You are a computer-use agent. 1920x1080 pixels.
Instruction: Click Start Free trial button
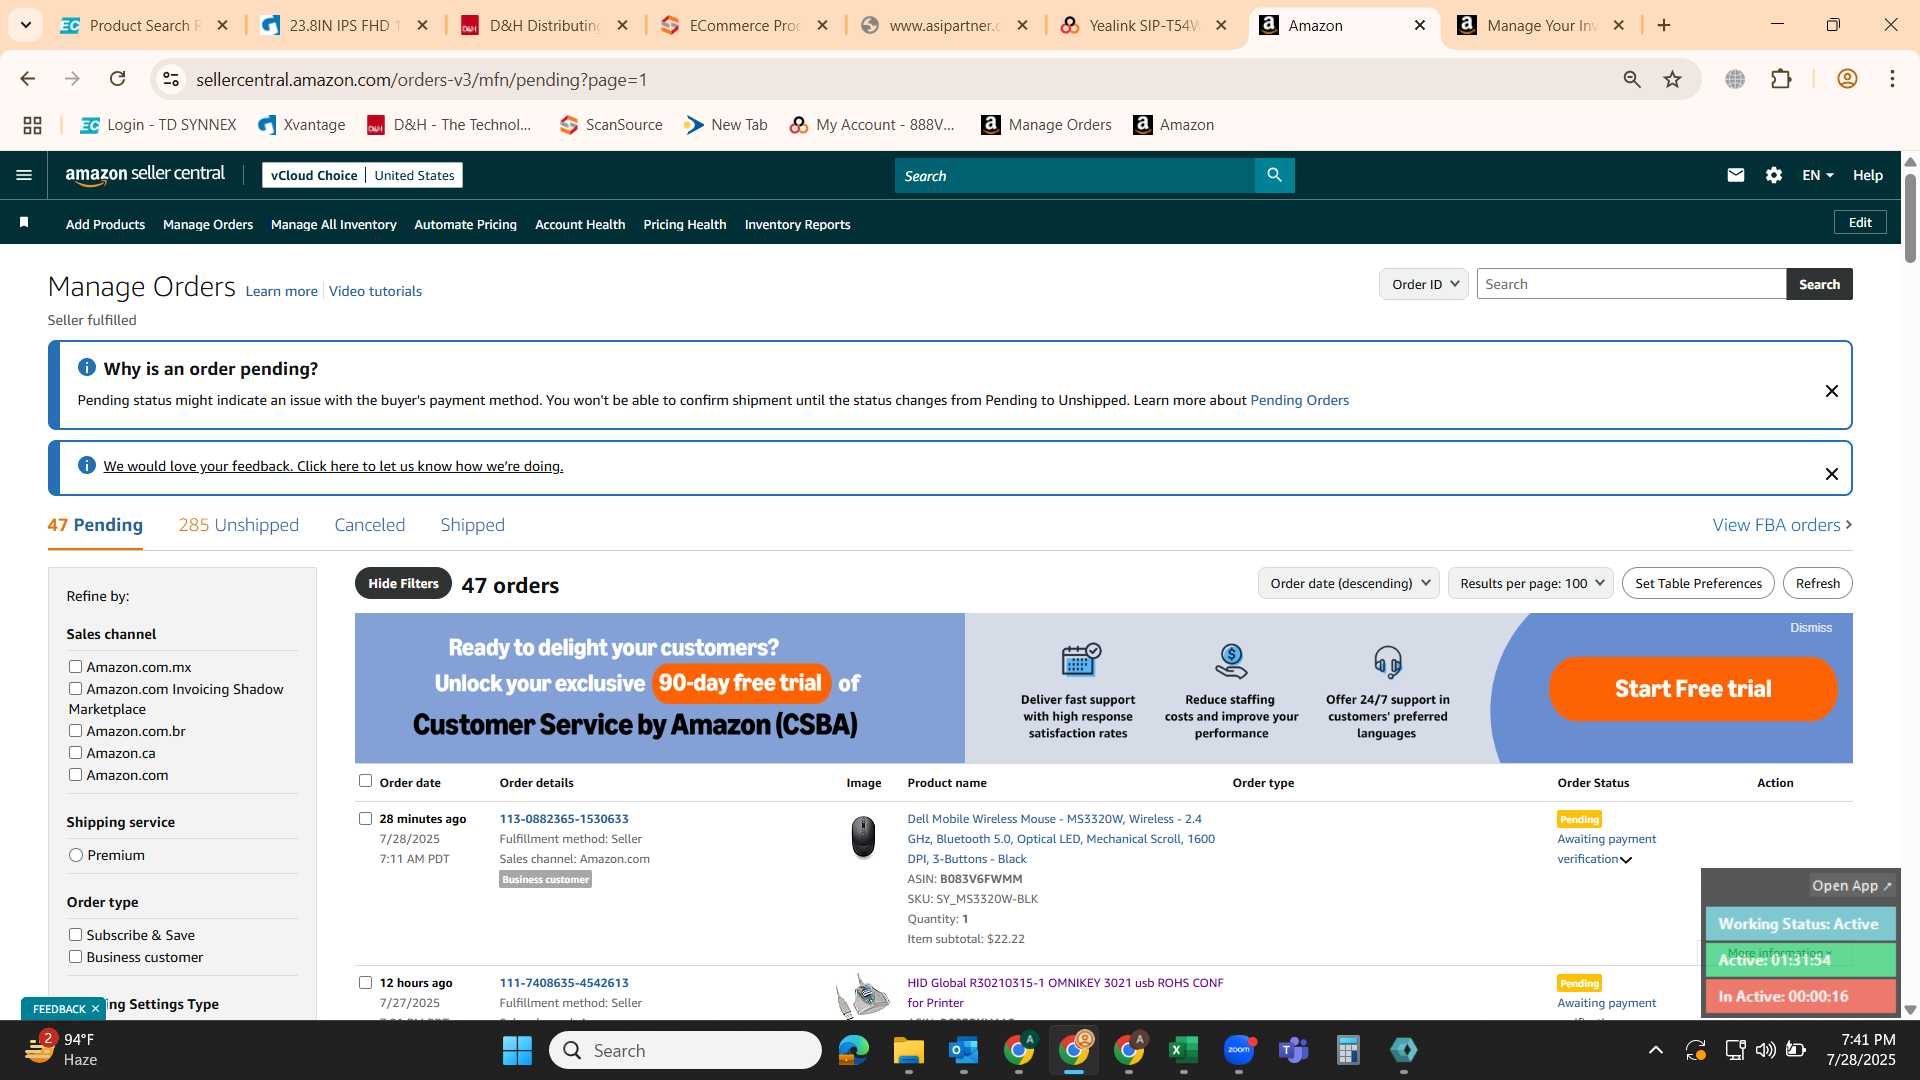pyautogui.click(x=1692, y=688)
